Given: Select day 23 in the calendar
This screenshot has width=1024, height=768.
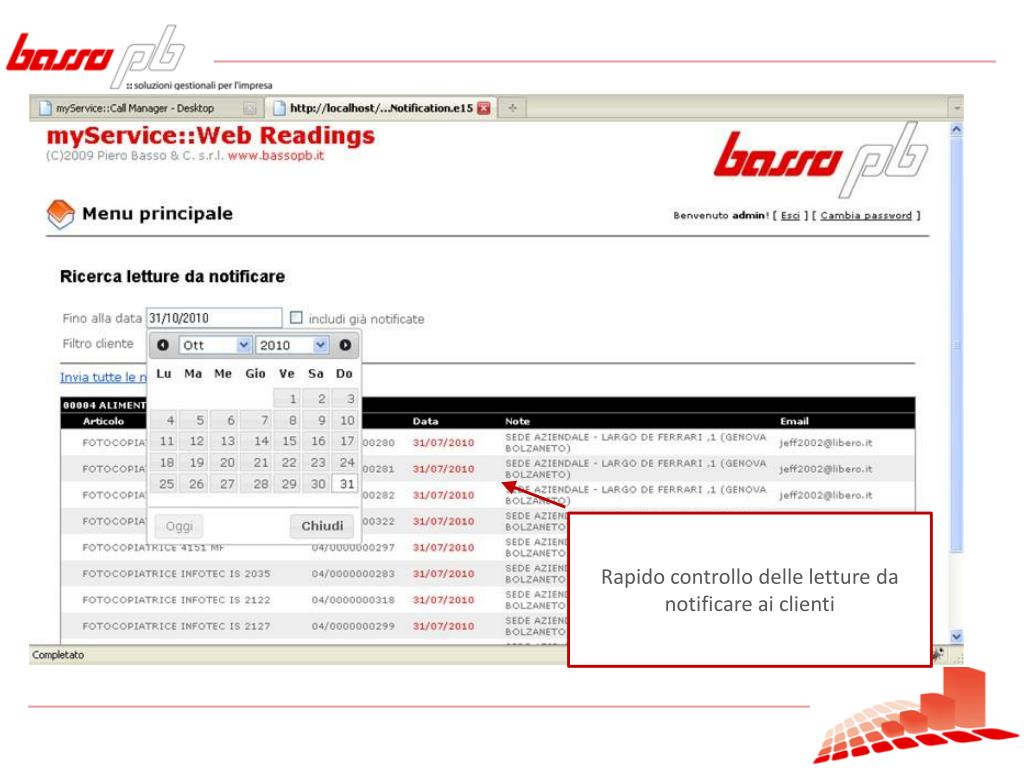Looking at the screenshot, I should [316, 462].
